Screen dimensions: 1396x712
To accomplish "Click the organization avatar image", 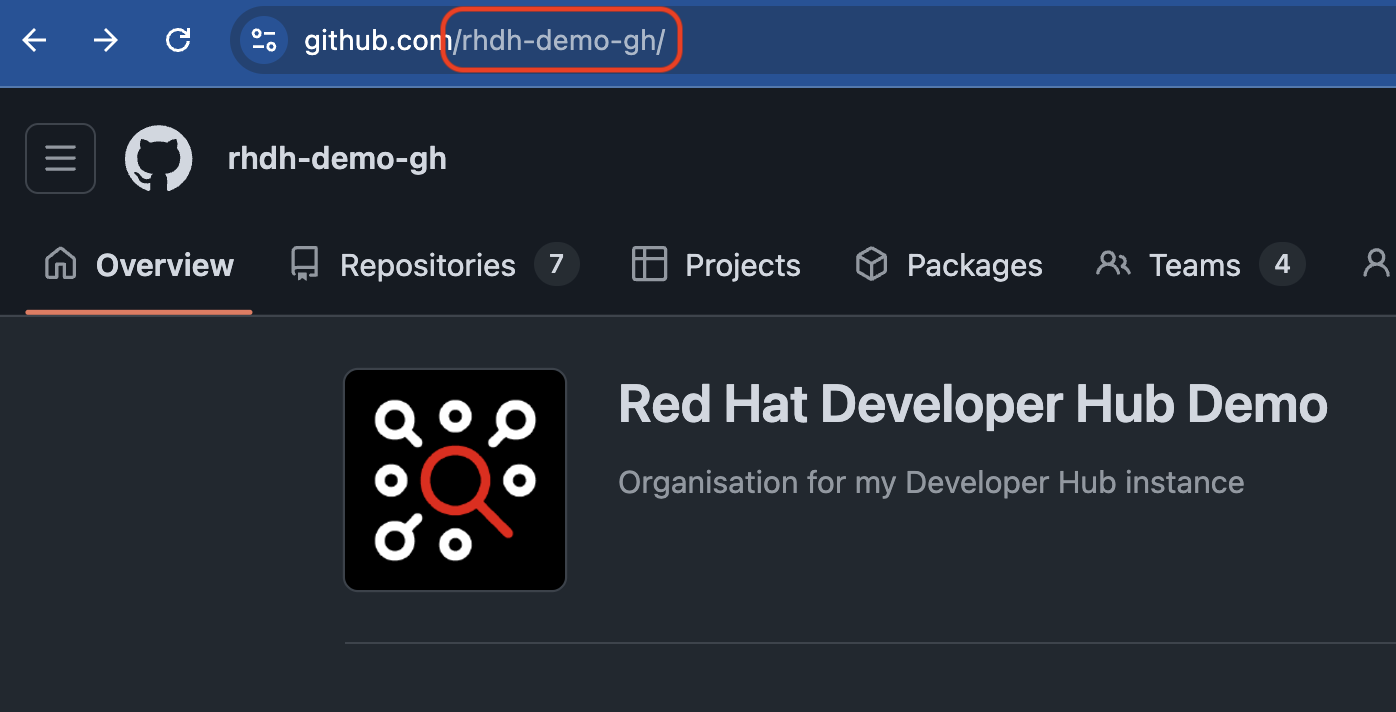I will [455, 480].
